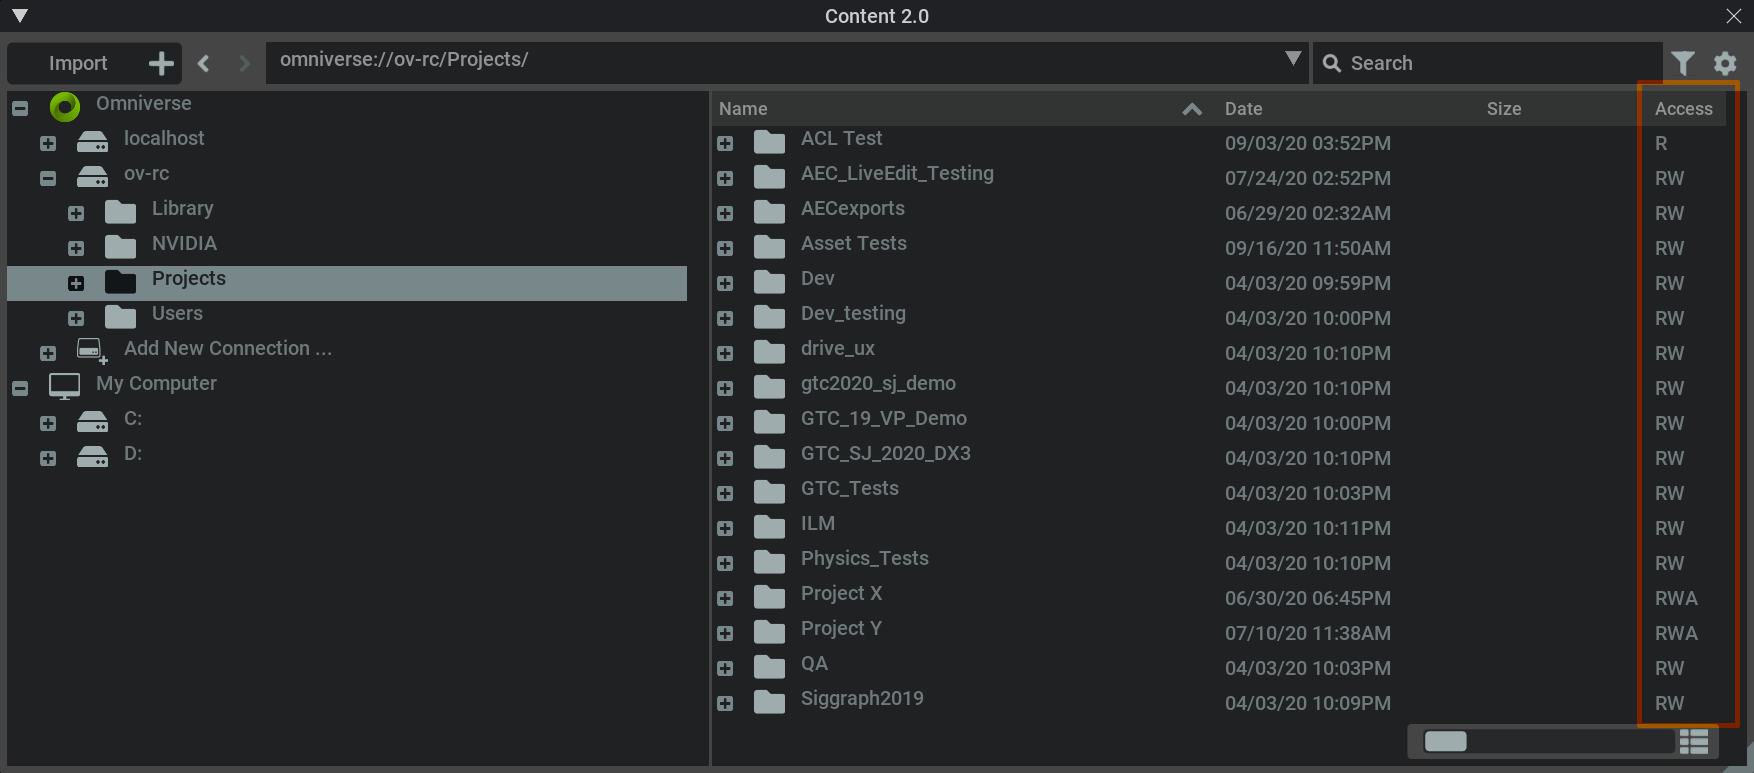Open settings via the gear icon
This screenshot has height=773, width=1754.
pos(1725,63)
